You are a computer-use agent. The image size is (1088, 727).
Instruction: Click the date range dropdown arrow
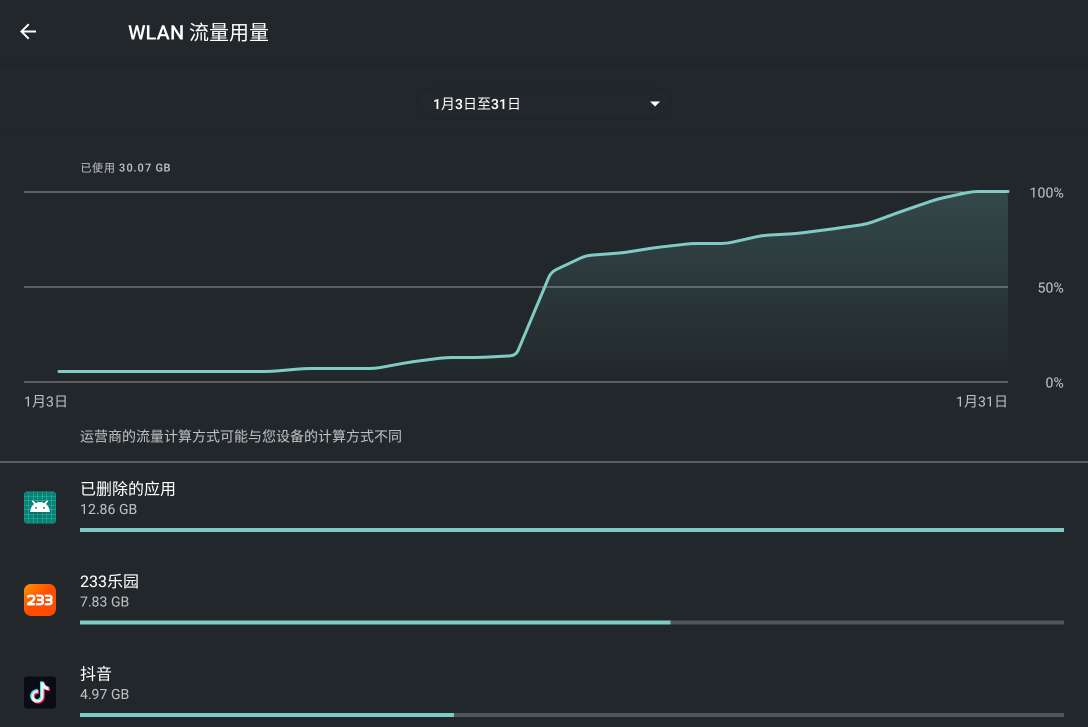pyautogui.click(x=655, y=104)
